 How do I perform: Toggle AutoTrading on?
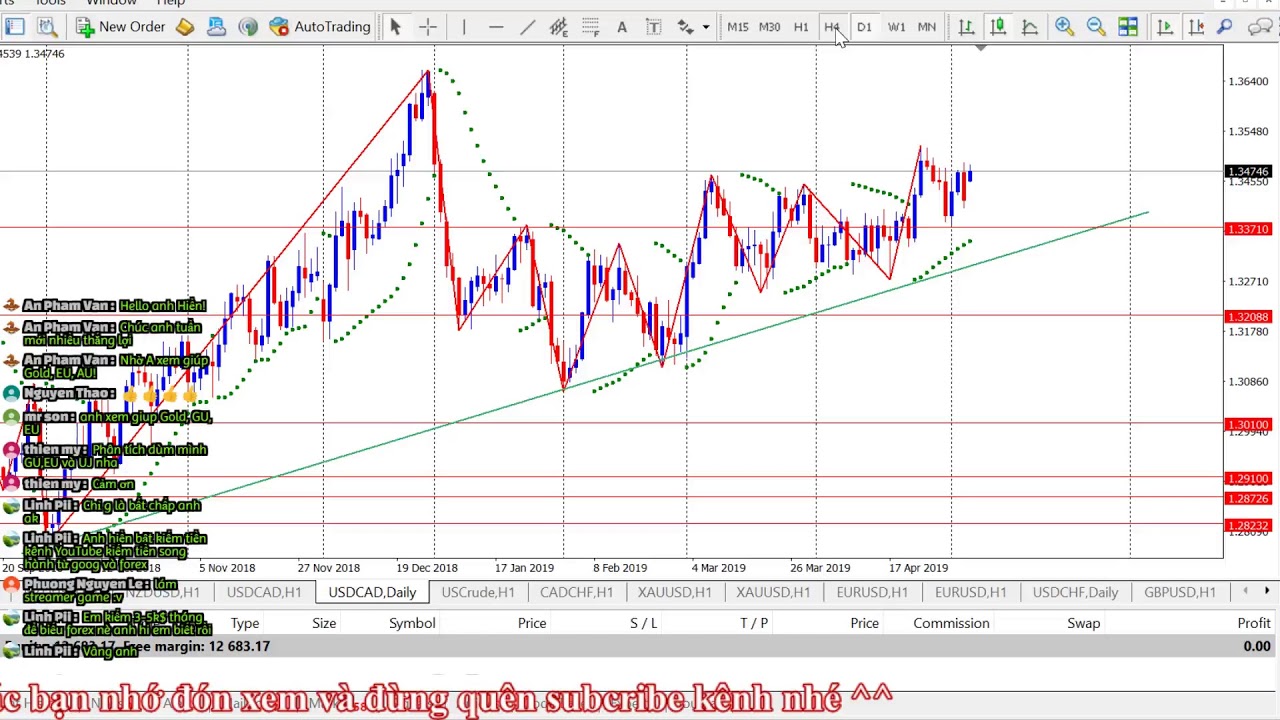pos(320,27)
